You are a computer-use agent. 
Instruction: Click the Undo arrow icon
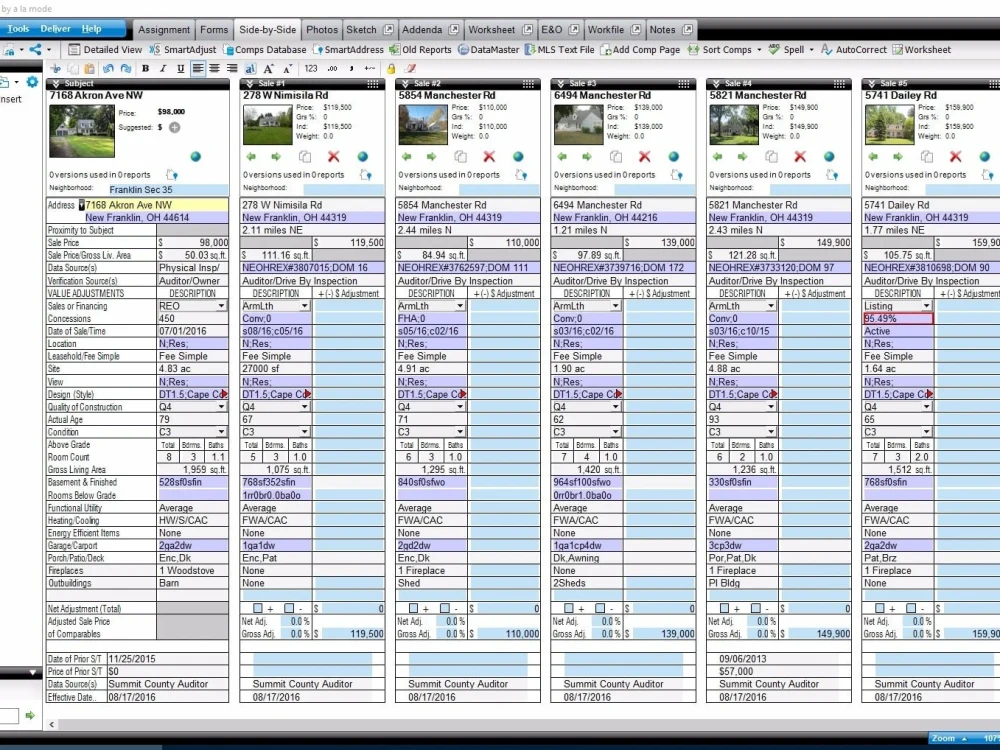[x=108, y=68]
